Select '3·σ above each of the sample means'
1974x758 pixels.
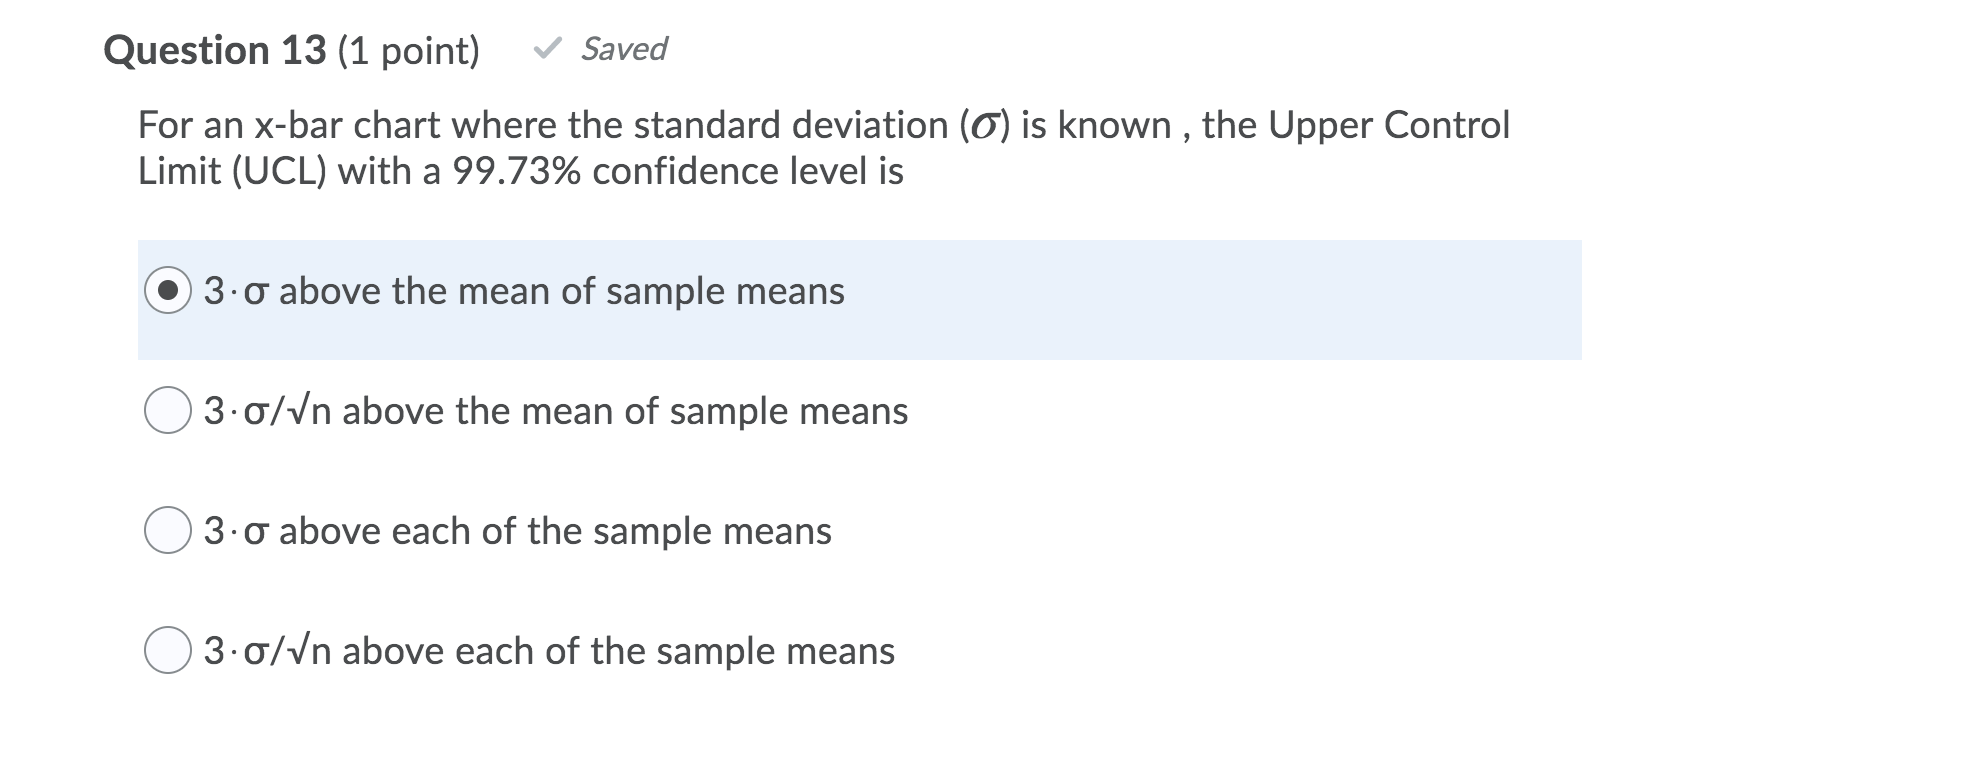point(170,529)
